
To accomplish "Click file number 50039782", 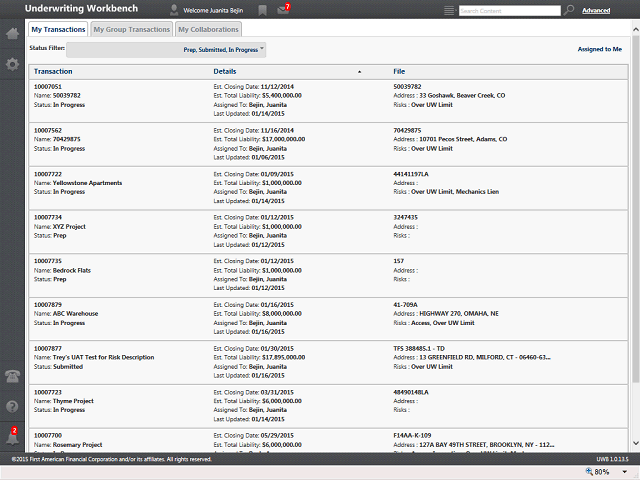I will 407,87.
